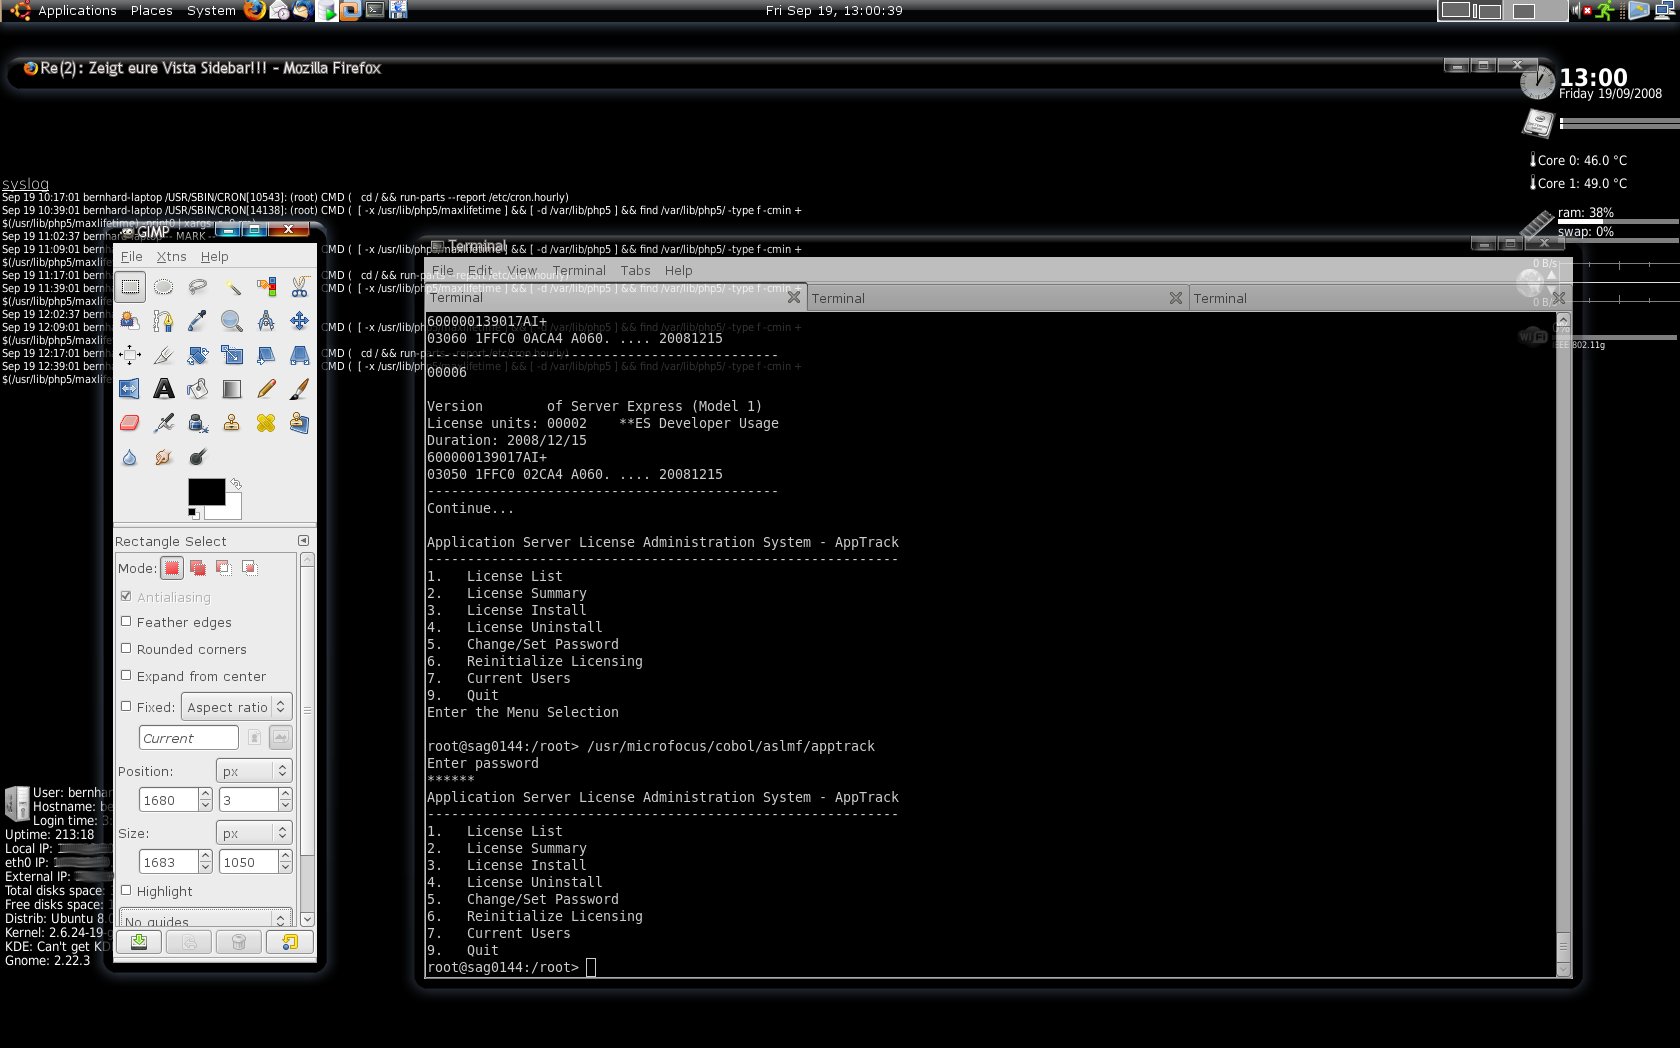
Task: Select the Scissors Select tool
Action: coord(299,287)
